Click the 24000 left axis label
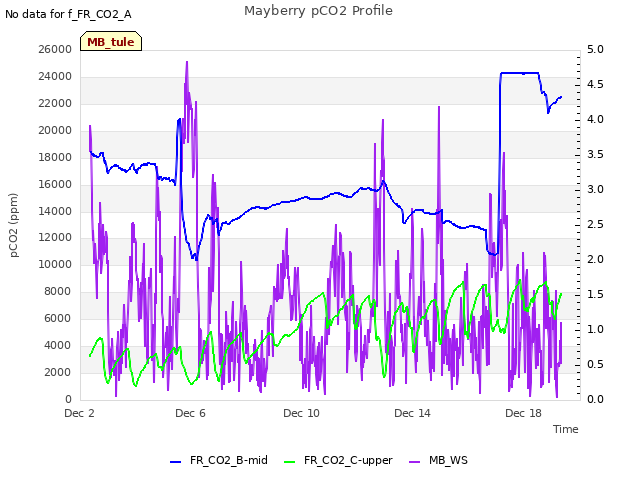 (x=55, y=76)
